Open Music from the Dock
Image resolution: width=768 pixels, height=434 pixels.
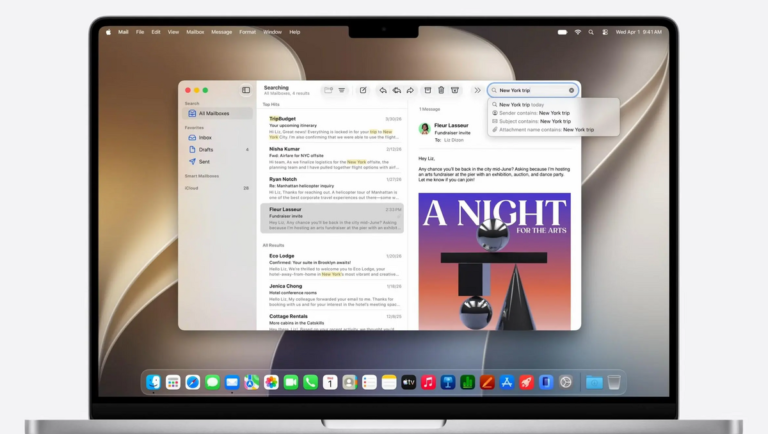click(428, 382)
